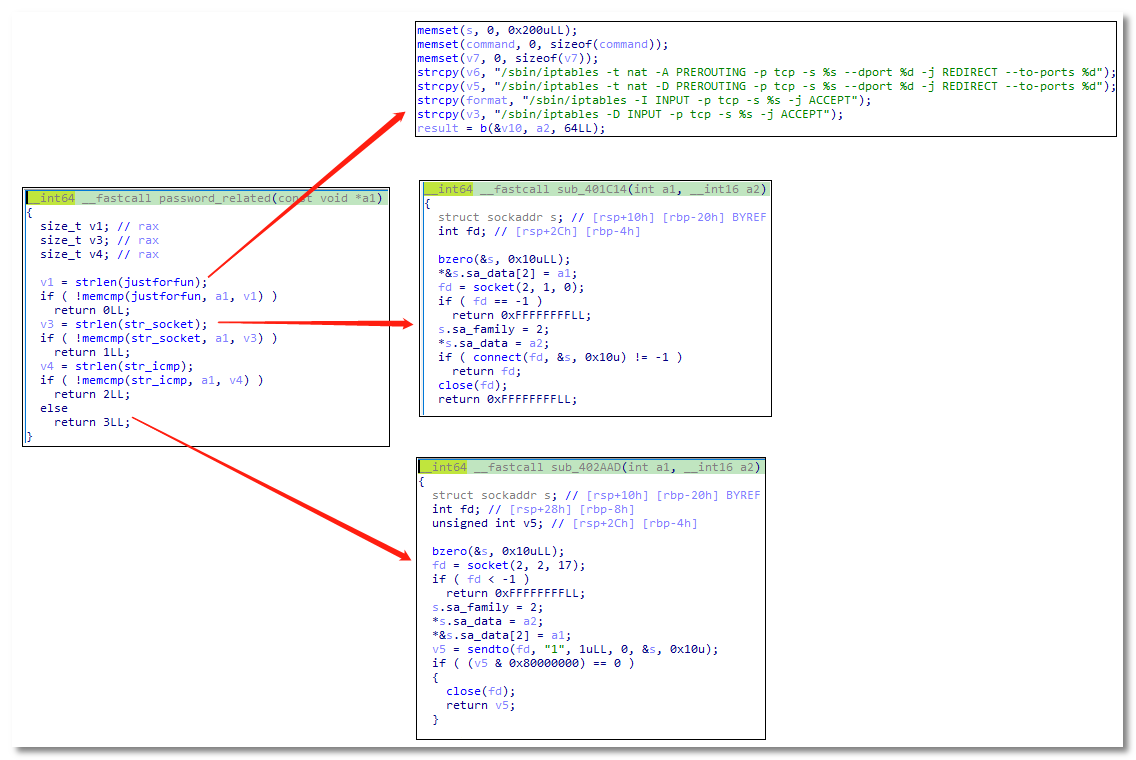Image resolution: width=1136 pixels, height=760 pixels.
Task: Click the memset command line
Action: [x=542, y=44]
